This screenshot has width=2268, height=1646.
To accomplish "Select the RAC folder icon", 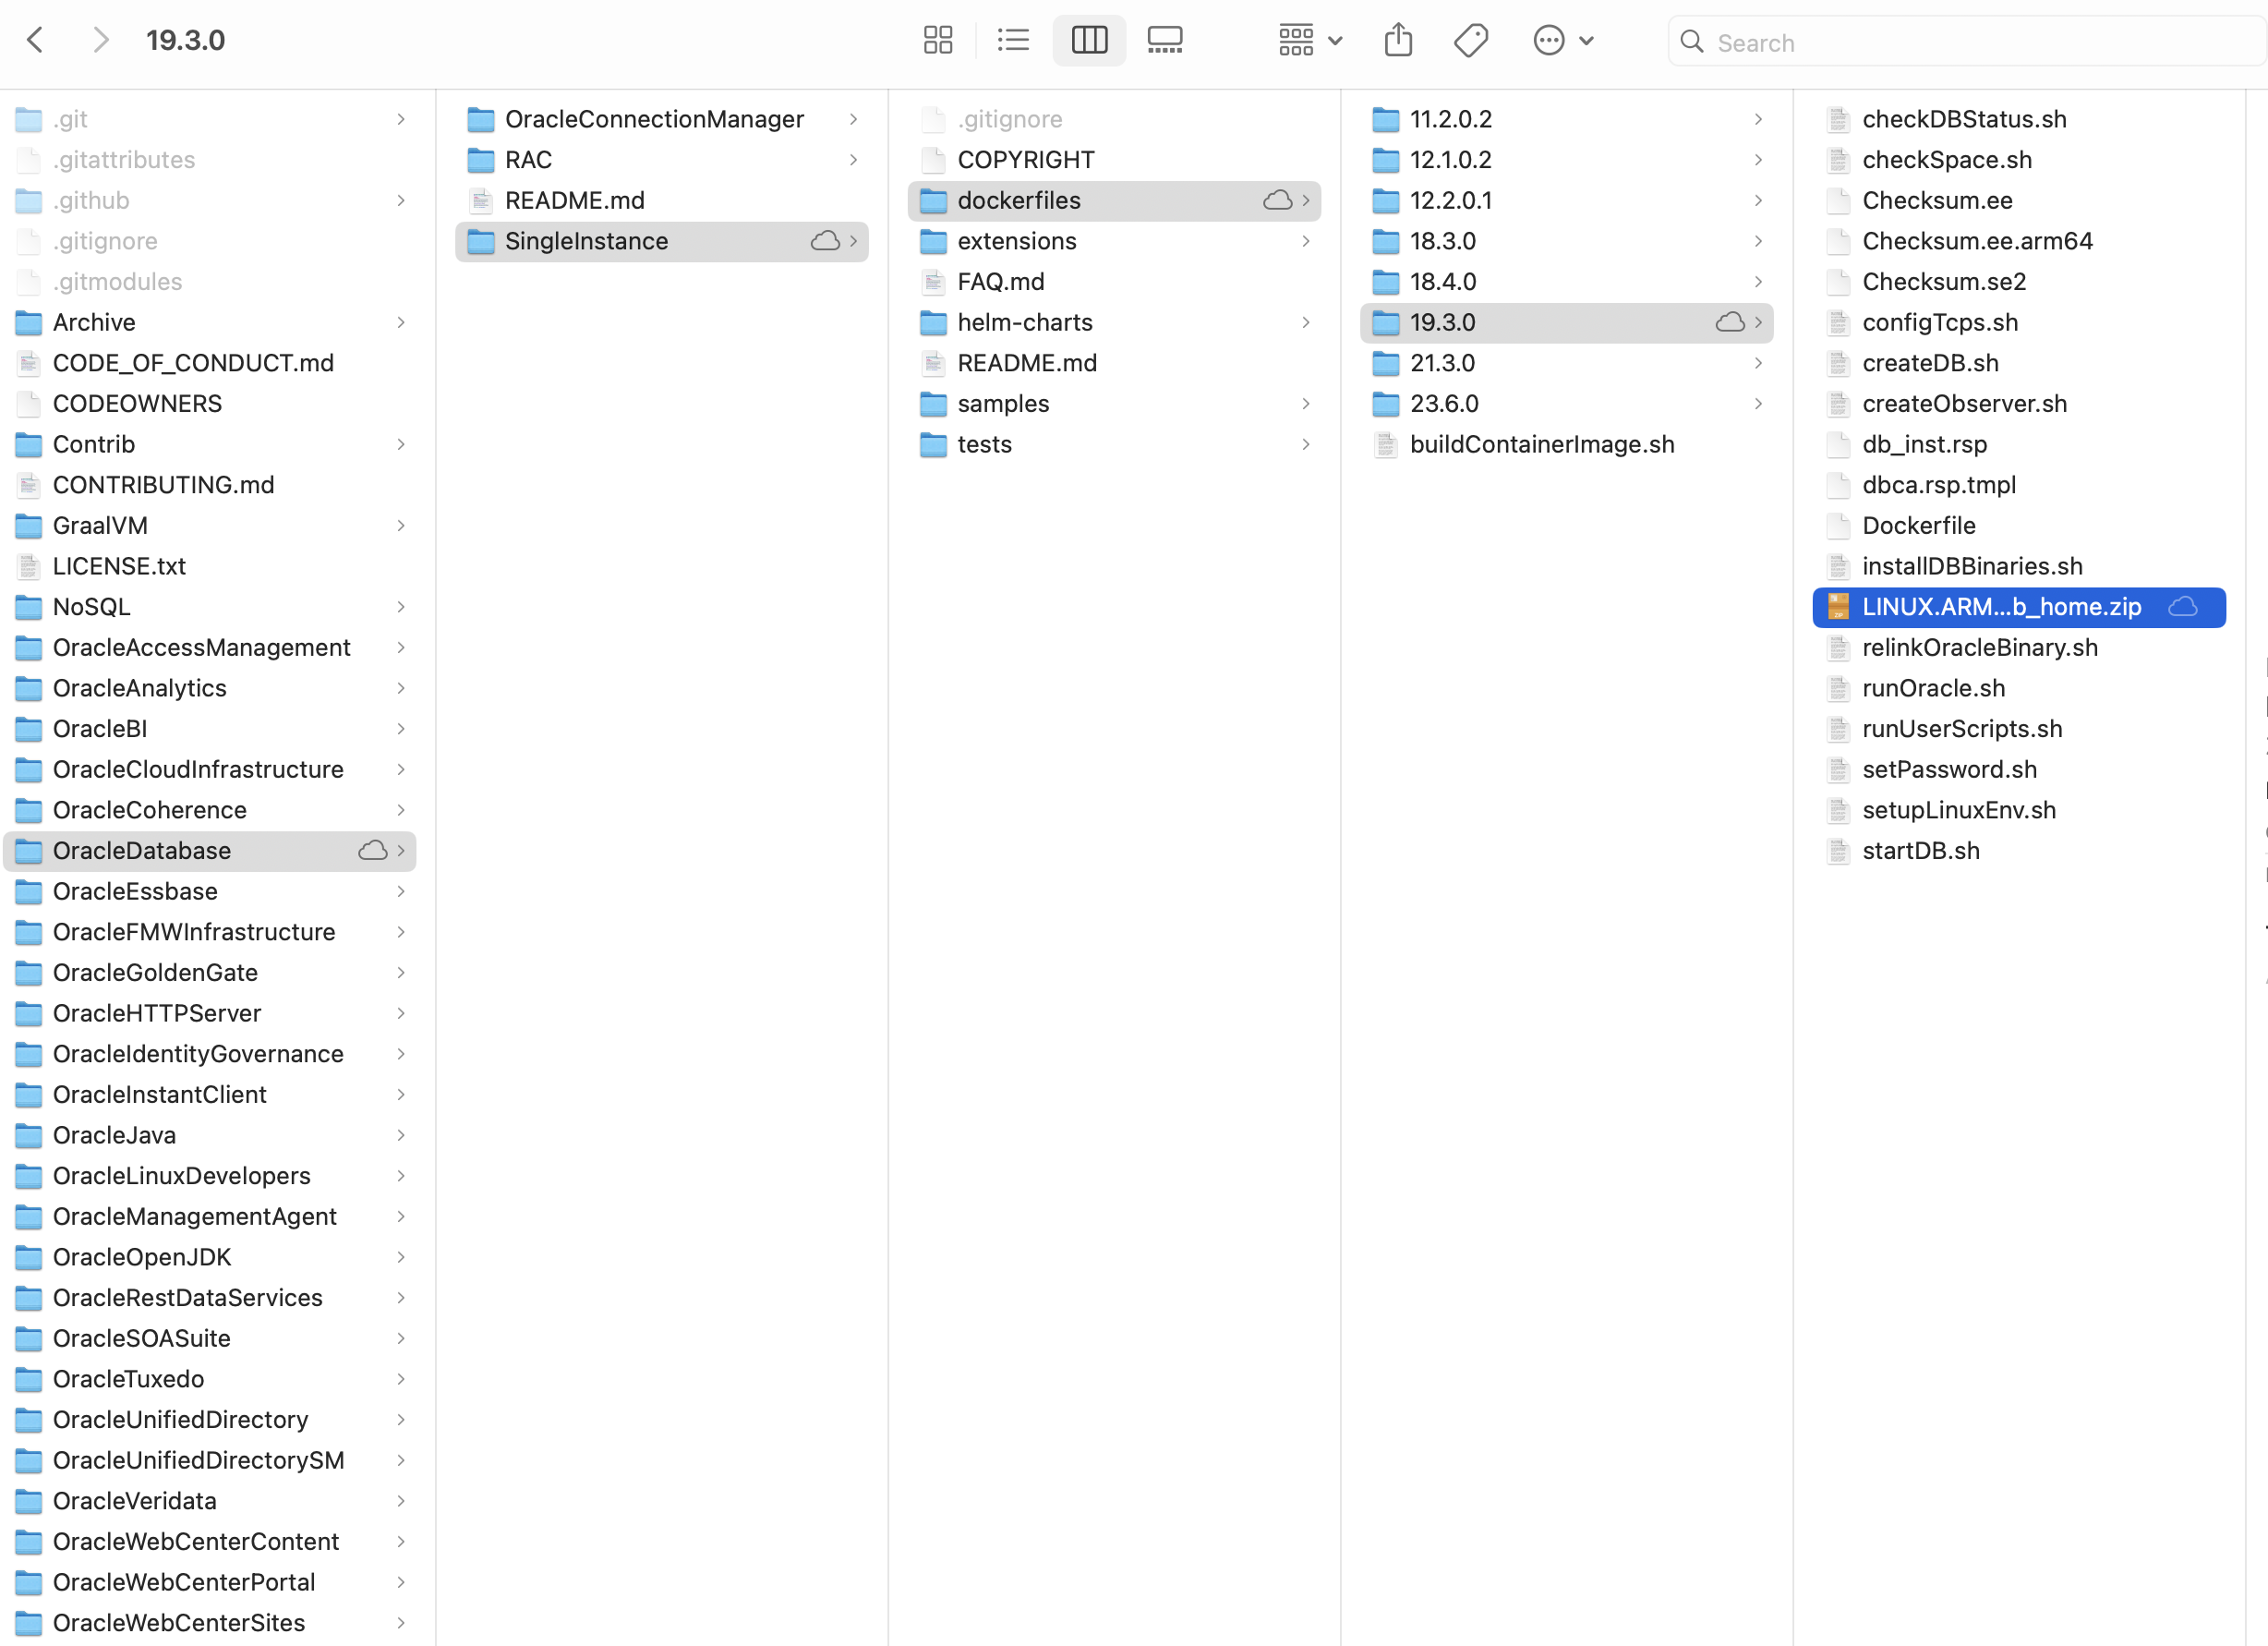I will point(481,160).
